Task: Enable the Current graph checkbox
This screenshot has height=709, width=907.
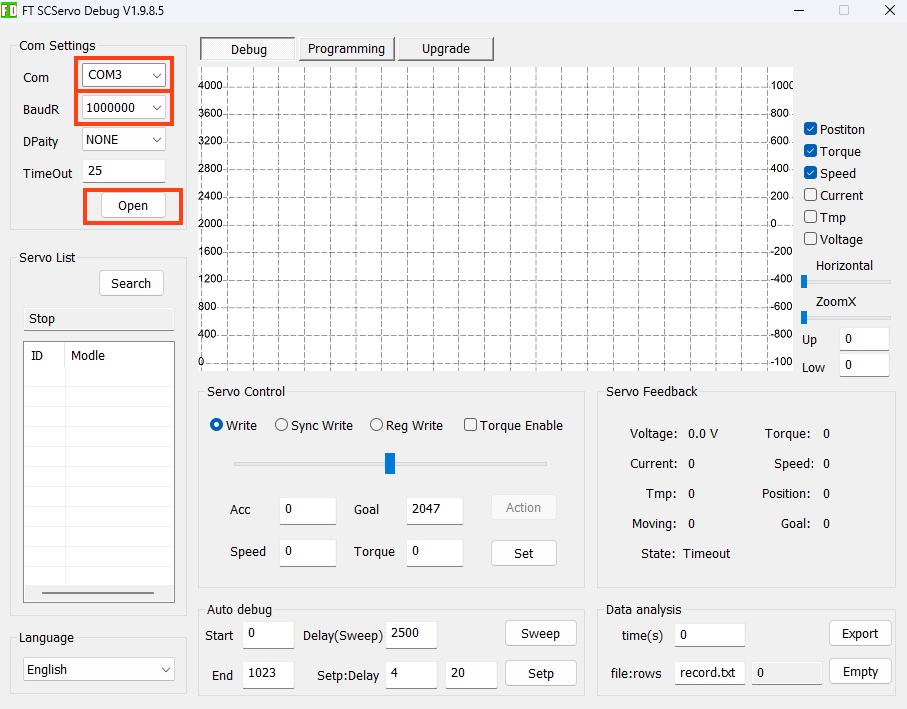Action: pos(811,195)
